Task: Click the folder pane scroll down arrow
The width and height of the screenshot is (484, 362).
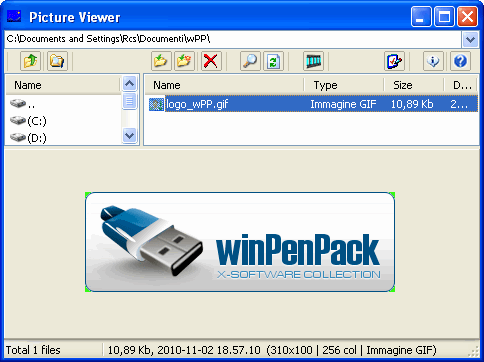Action: point(129,135)
